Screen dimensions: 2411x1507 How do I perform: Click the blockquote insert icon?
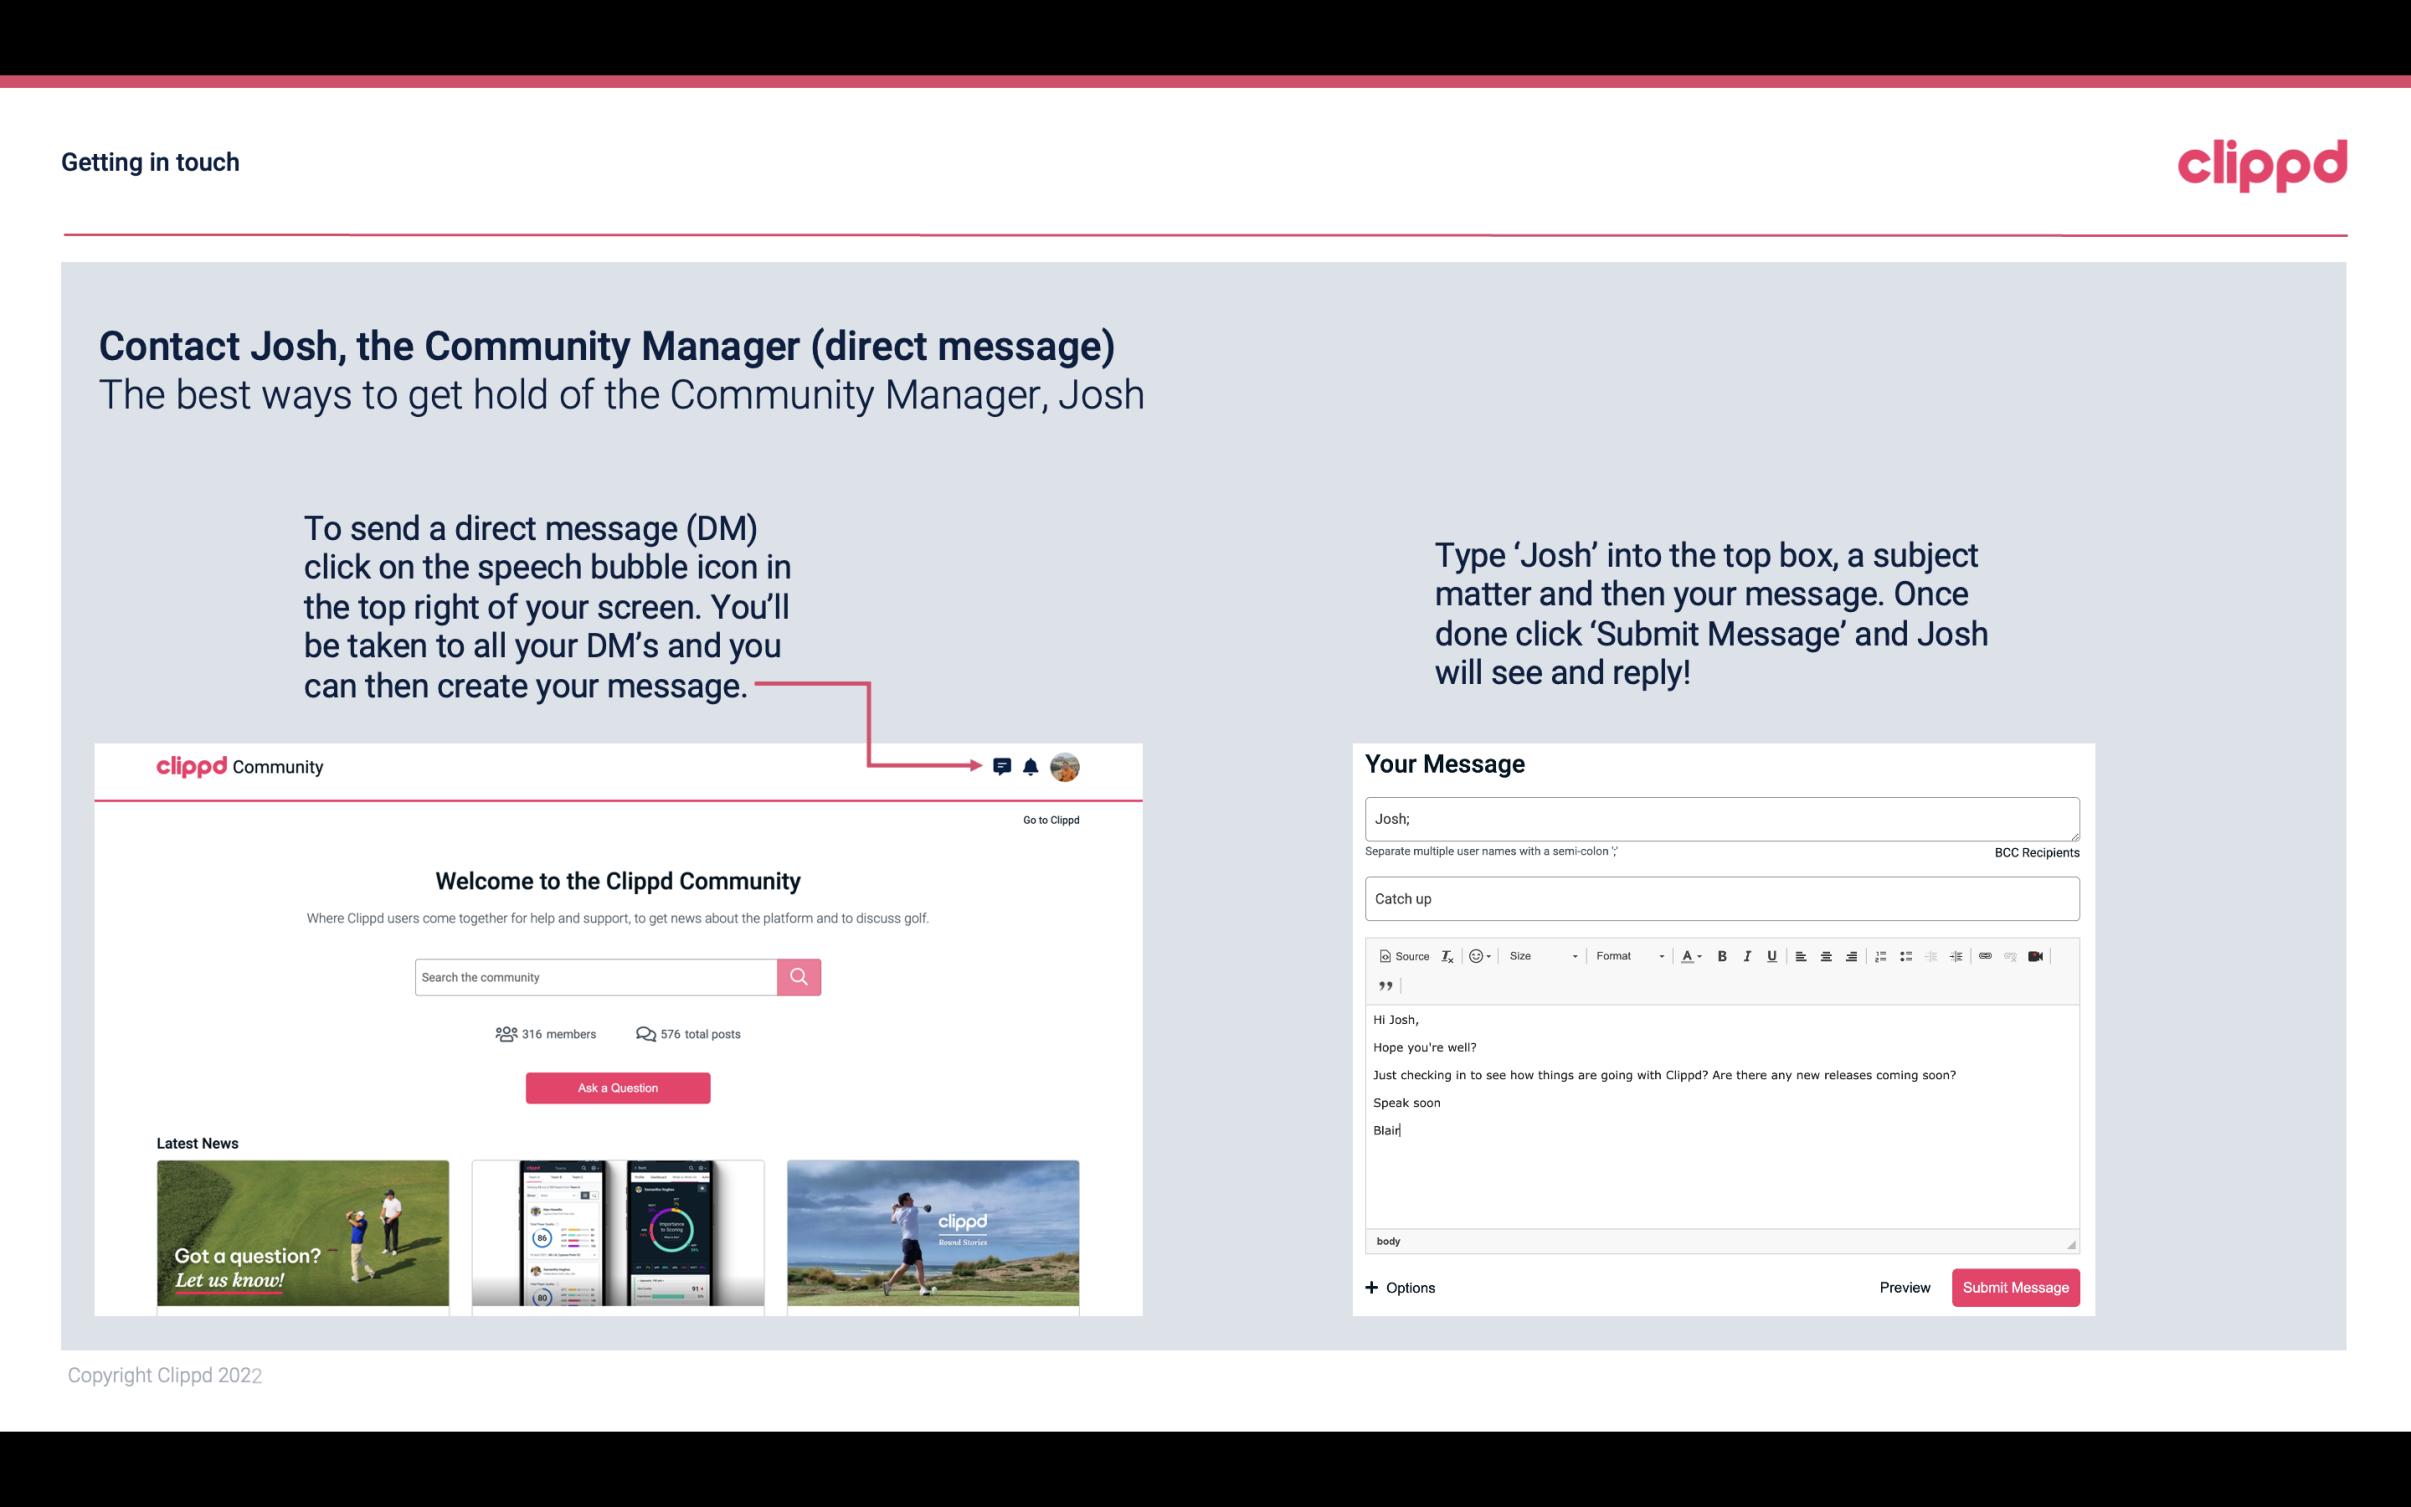(x=1383, y=984)
